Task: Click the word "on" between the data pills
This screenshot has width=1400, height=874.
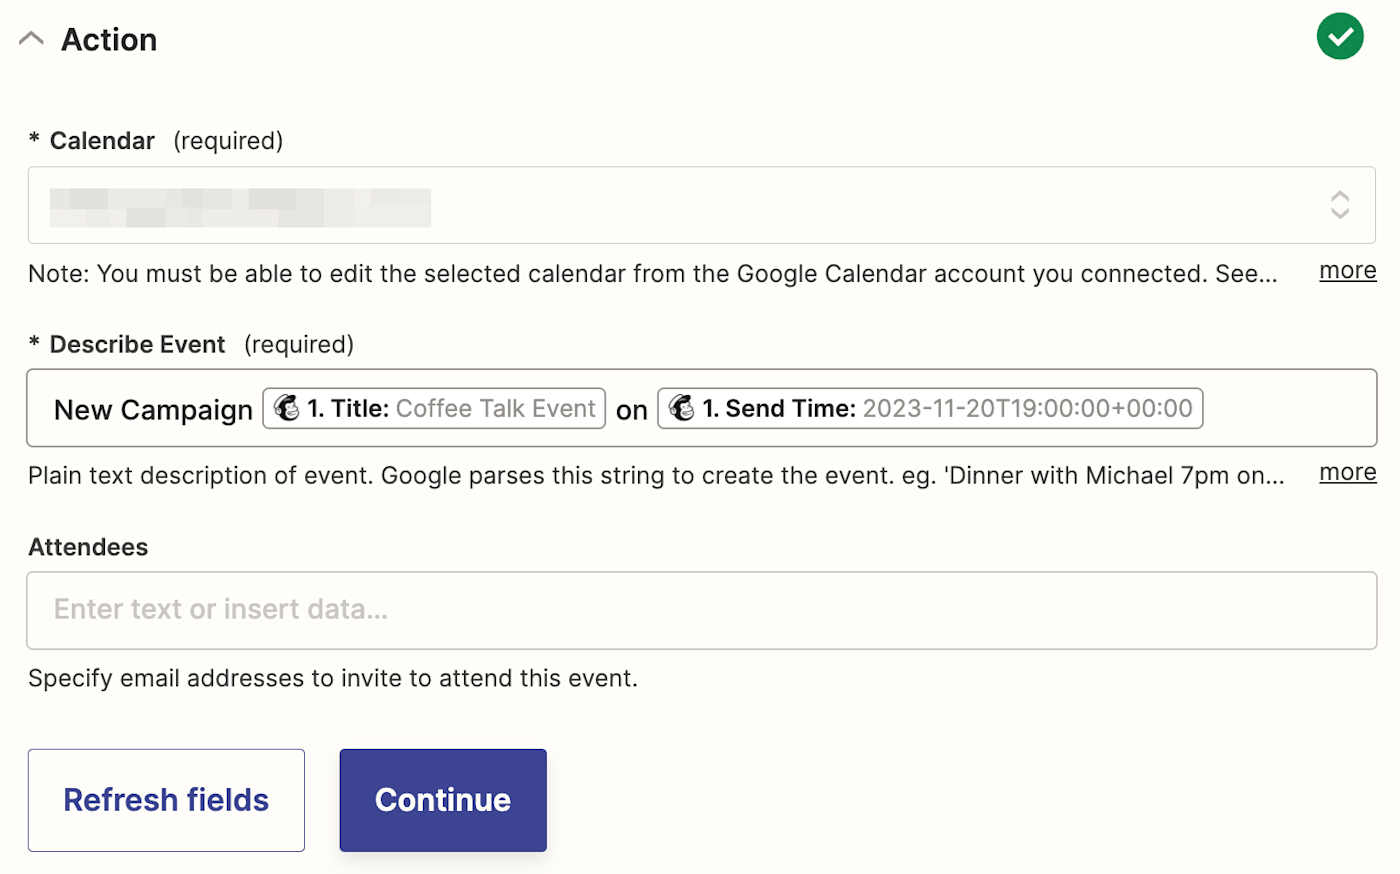Action: click(631, 410)
